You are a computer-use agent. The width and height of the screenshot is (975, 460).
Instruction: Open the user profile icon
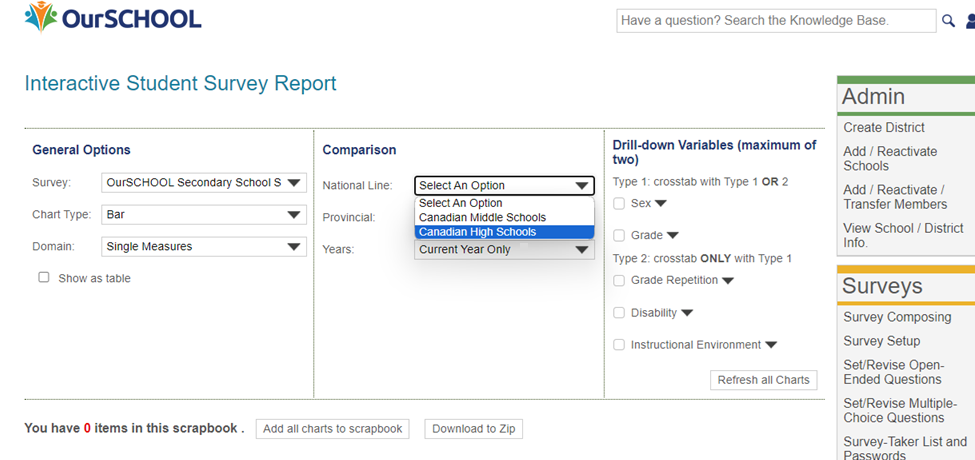click(x=971, y=22)
